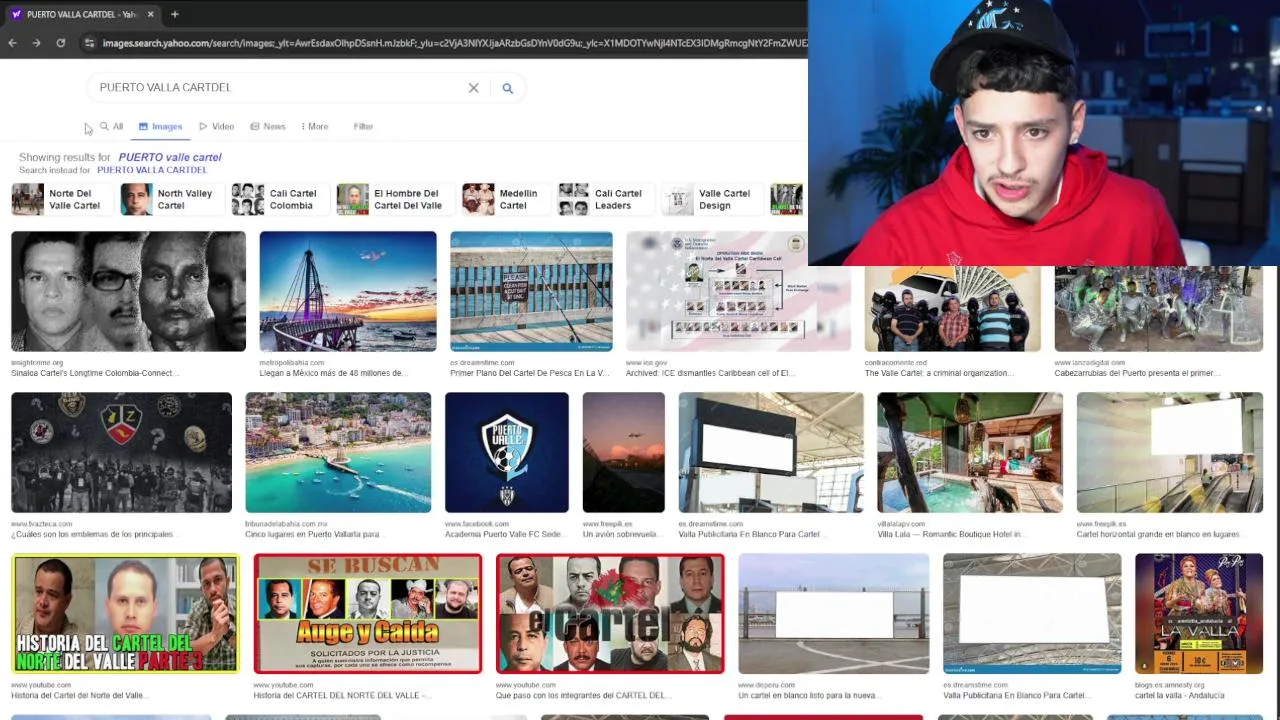This screenshot has width=1280, height=720.
Task: Click the PUERTO valle cartel suggested link
Action: [x=170, y=157]
